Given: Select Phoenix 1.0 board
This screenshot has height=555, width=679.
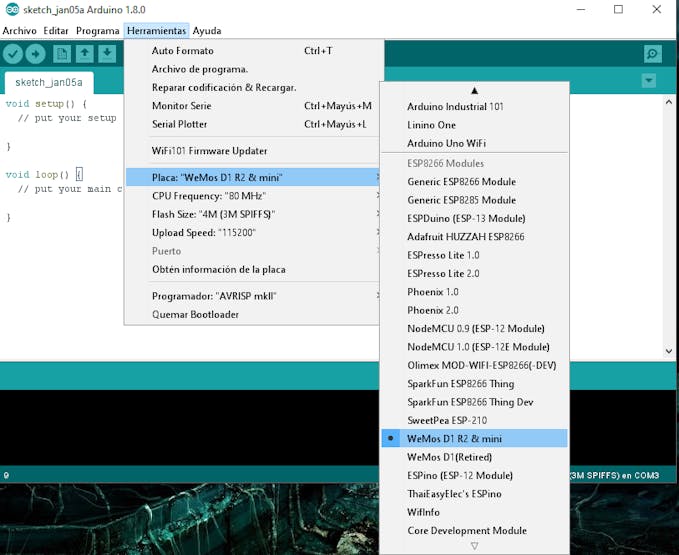Looking at the screenshot, I should 474,292.
